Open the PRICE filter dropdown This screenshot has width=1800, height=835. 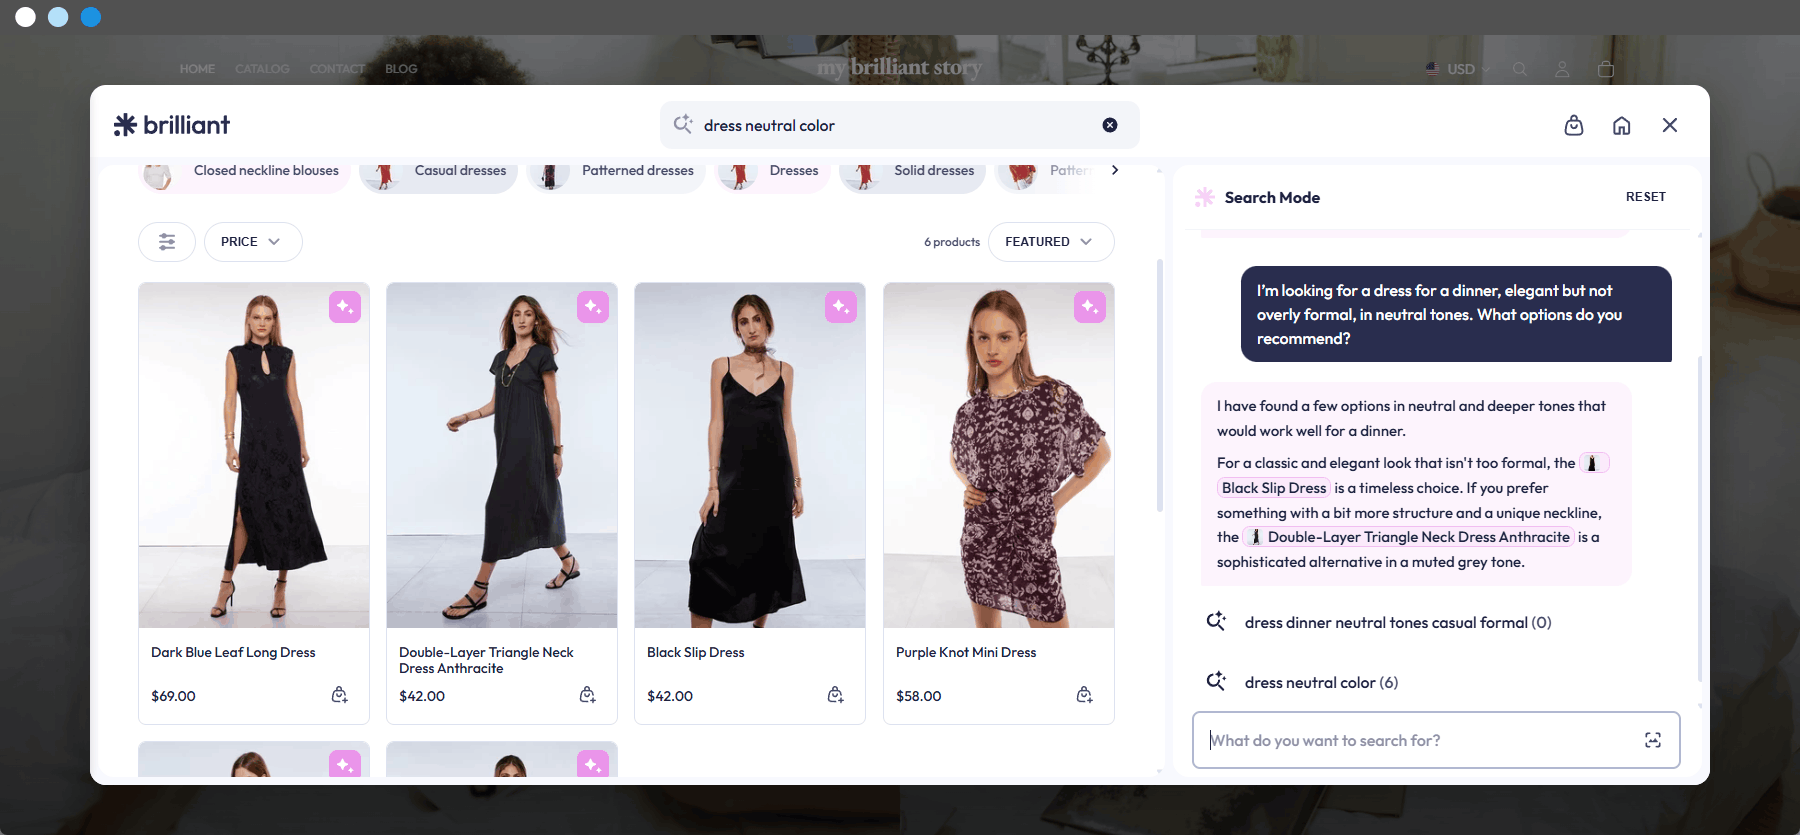253,242
